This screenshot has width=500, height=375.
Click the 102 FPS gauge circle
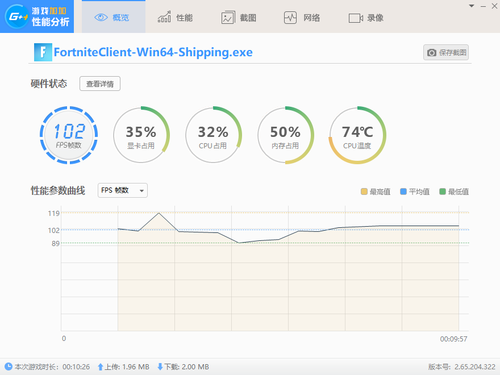pyautogui.click(x=69, y=135)
